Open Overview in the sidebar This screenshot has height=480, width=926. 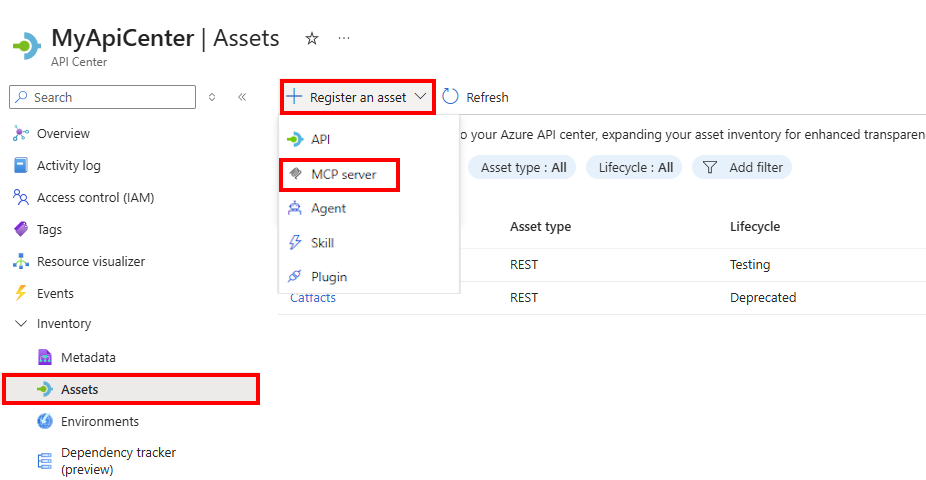click(63, 133)
